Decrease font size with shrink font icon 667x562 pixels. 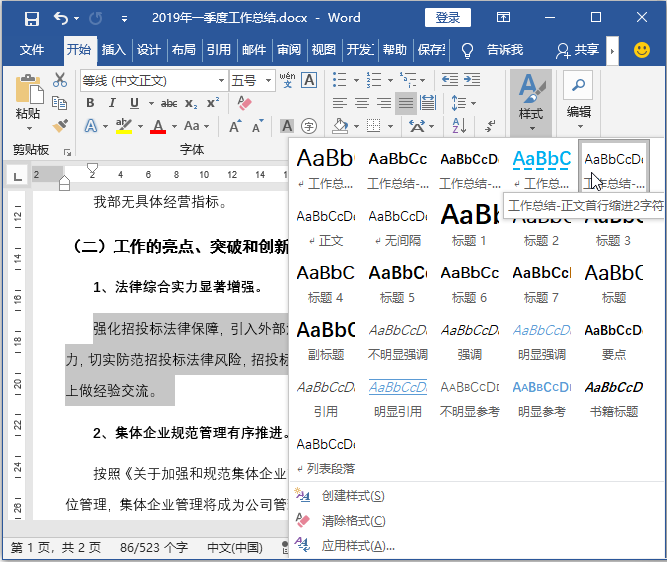click(x=258, y=126)
